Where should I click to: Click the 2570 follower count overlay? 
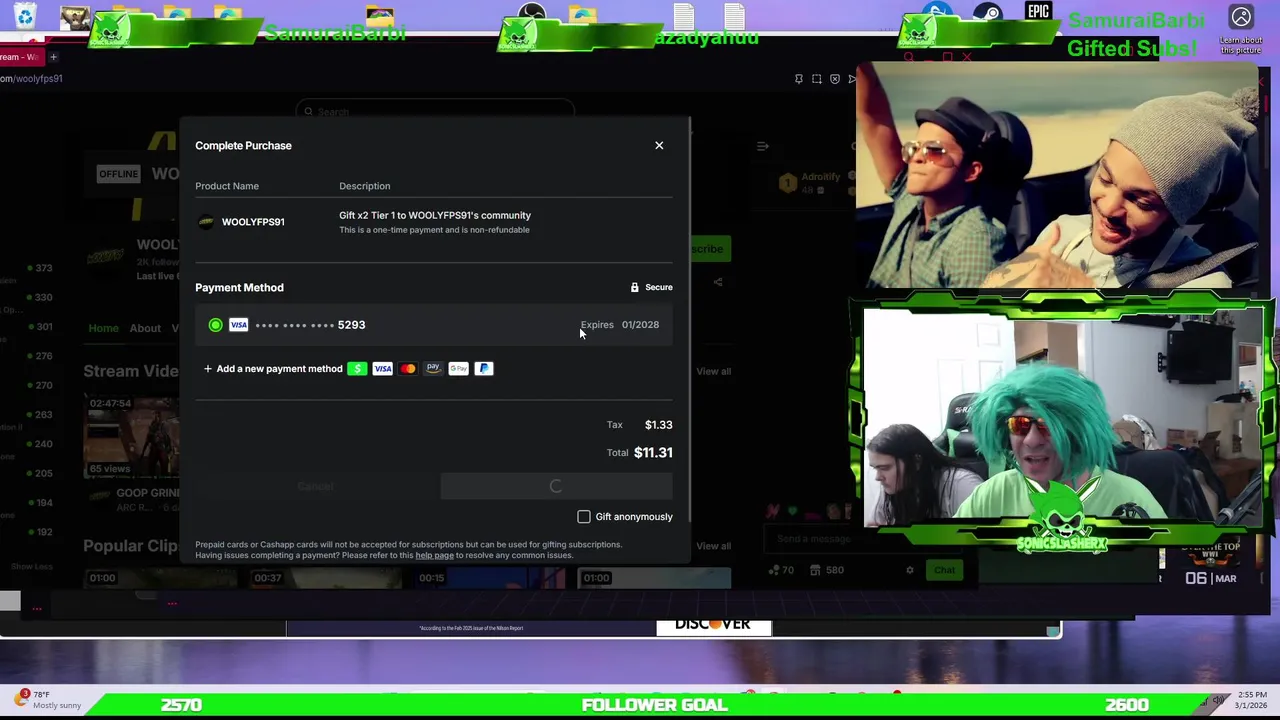coord(181,705)
